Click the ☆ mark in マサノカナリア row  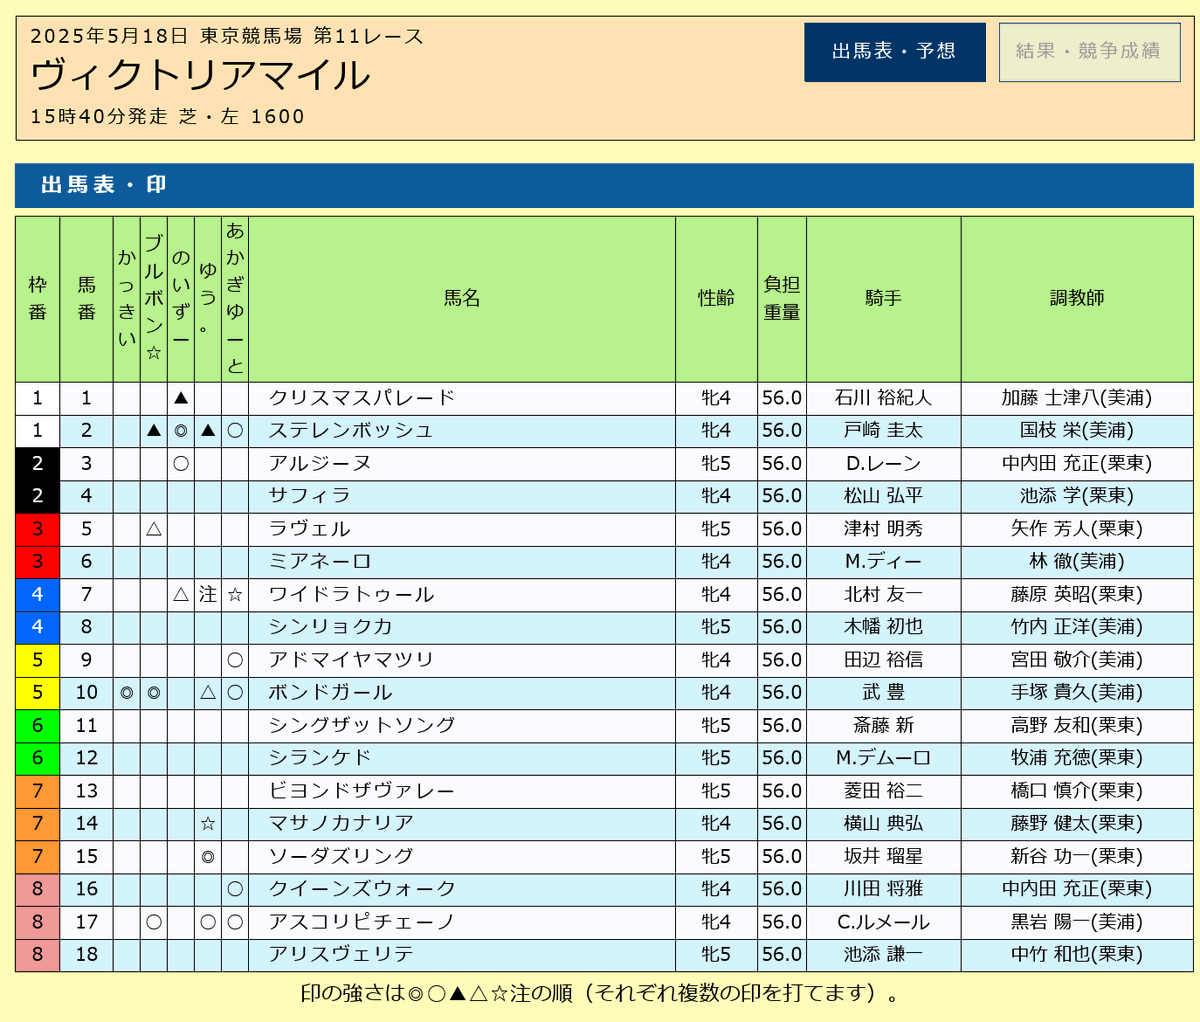pos(208,824)
